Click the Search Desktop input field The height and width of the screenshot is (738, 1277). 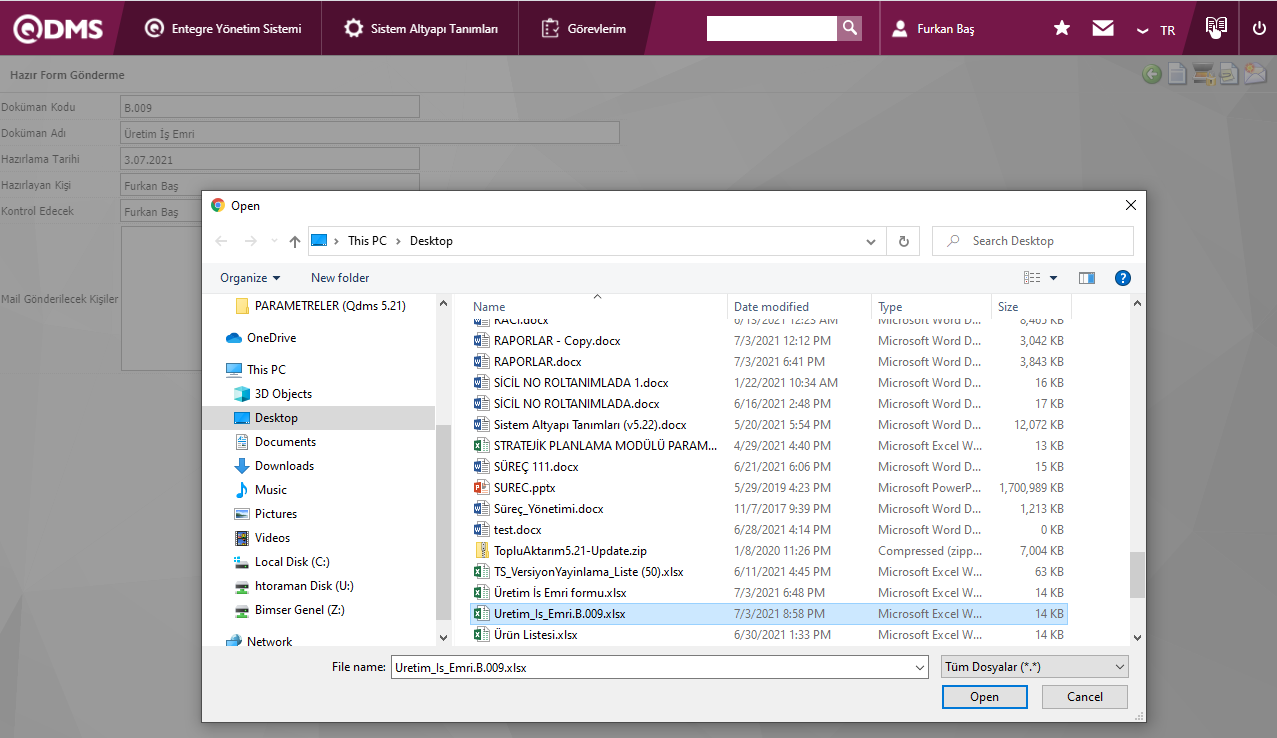coord(1042,241)
